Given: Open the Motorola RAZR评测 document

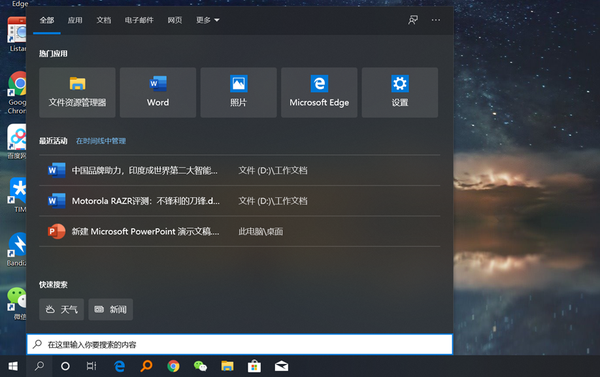Looking at the screenshot, I should pyautogui.click(x=240, y=201).
